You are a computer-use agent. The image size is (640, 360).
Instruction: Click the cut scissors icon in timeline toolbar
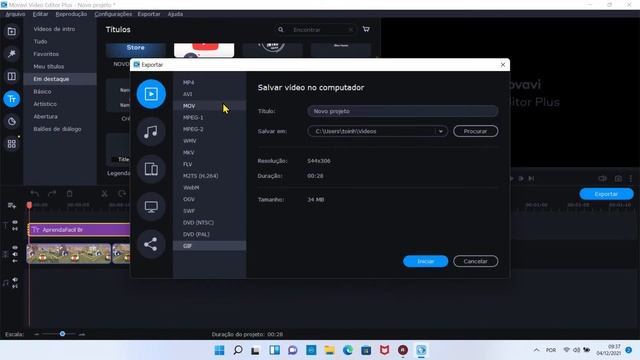[104, 193]
